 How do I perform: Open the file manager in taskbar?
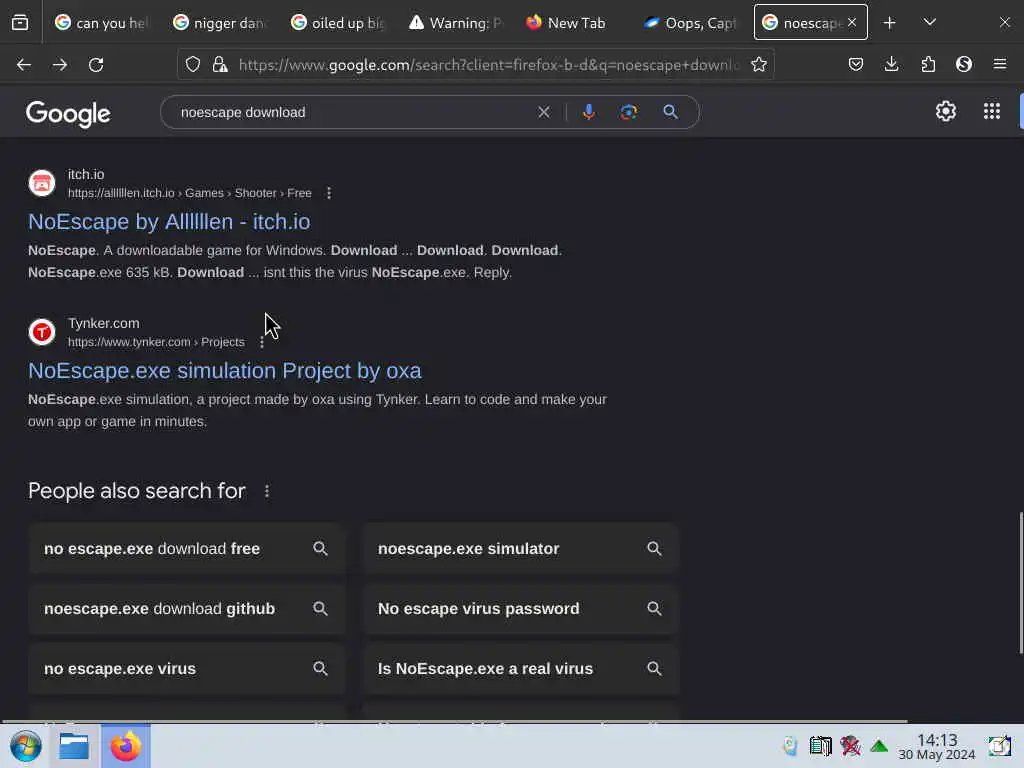74,746
